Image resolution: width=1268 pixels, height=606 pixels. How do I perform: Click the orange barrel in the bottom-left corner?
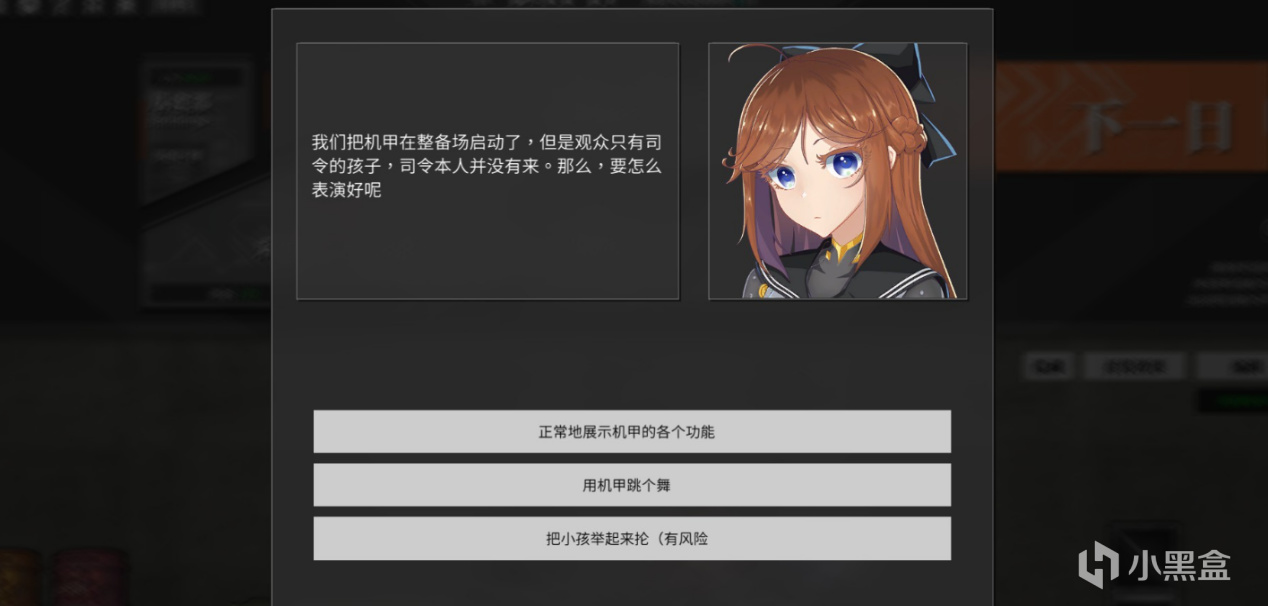[x=20, y=577]
